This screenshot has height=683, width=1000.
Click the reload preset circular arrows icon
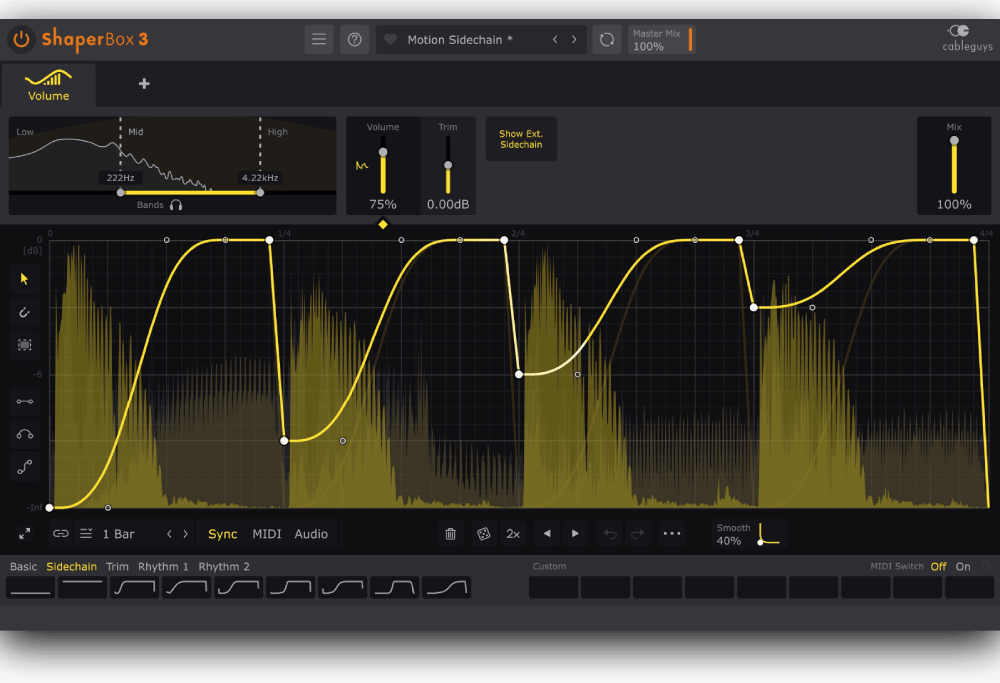point(607,40)
